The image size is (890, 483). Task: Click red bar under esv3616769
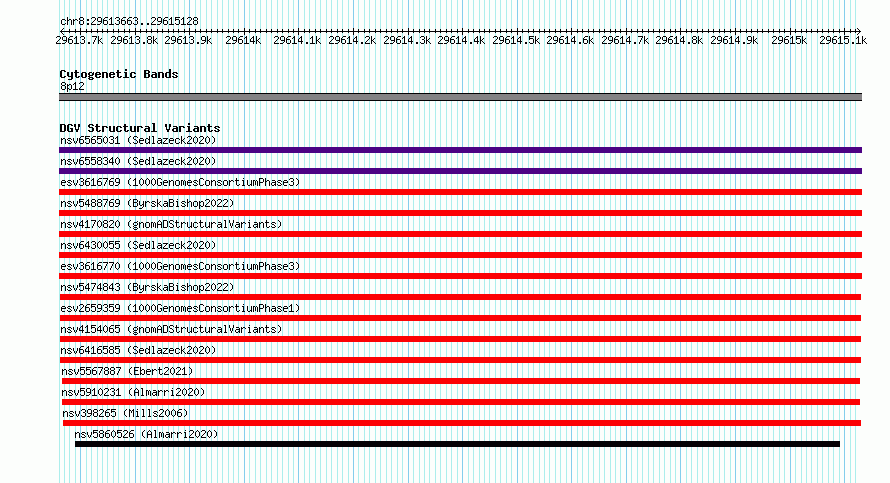coord(460,192)
